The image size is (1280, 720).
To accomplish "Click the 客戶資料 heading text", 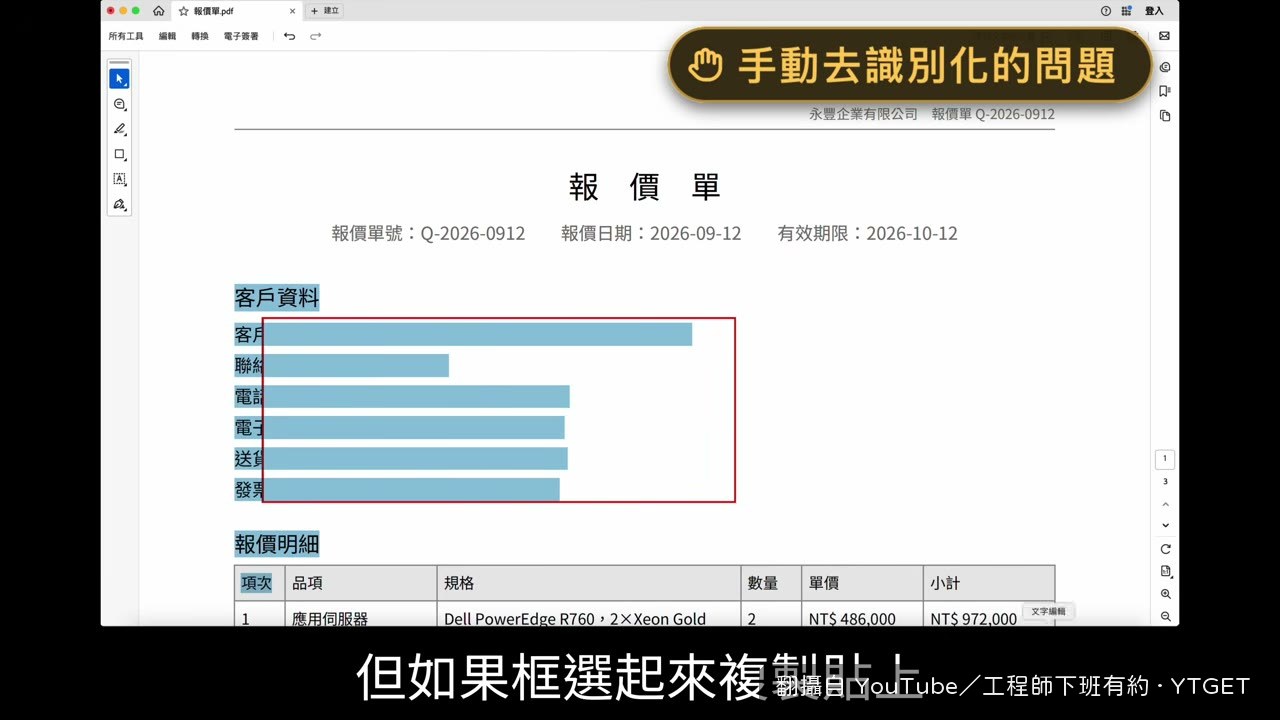I will [277, 297].
